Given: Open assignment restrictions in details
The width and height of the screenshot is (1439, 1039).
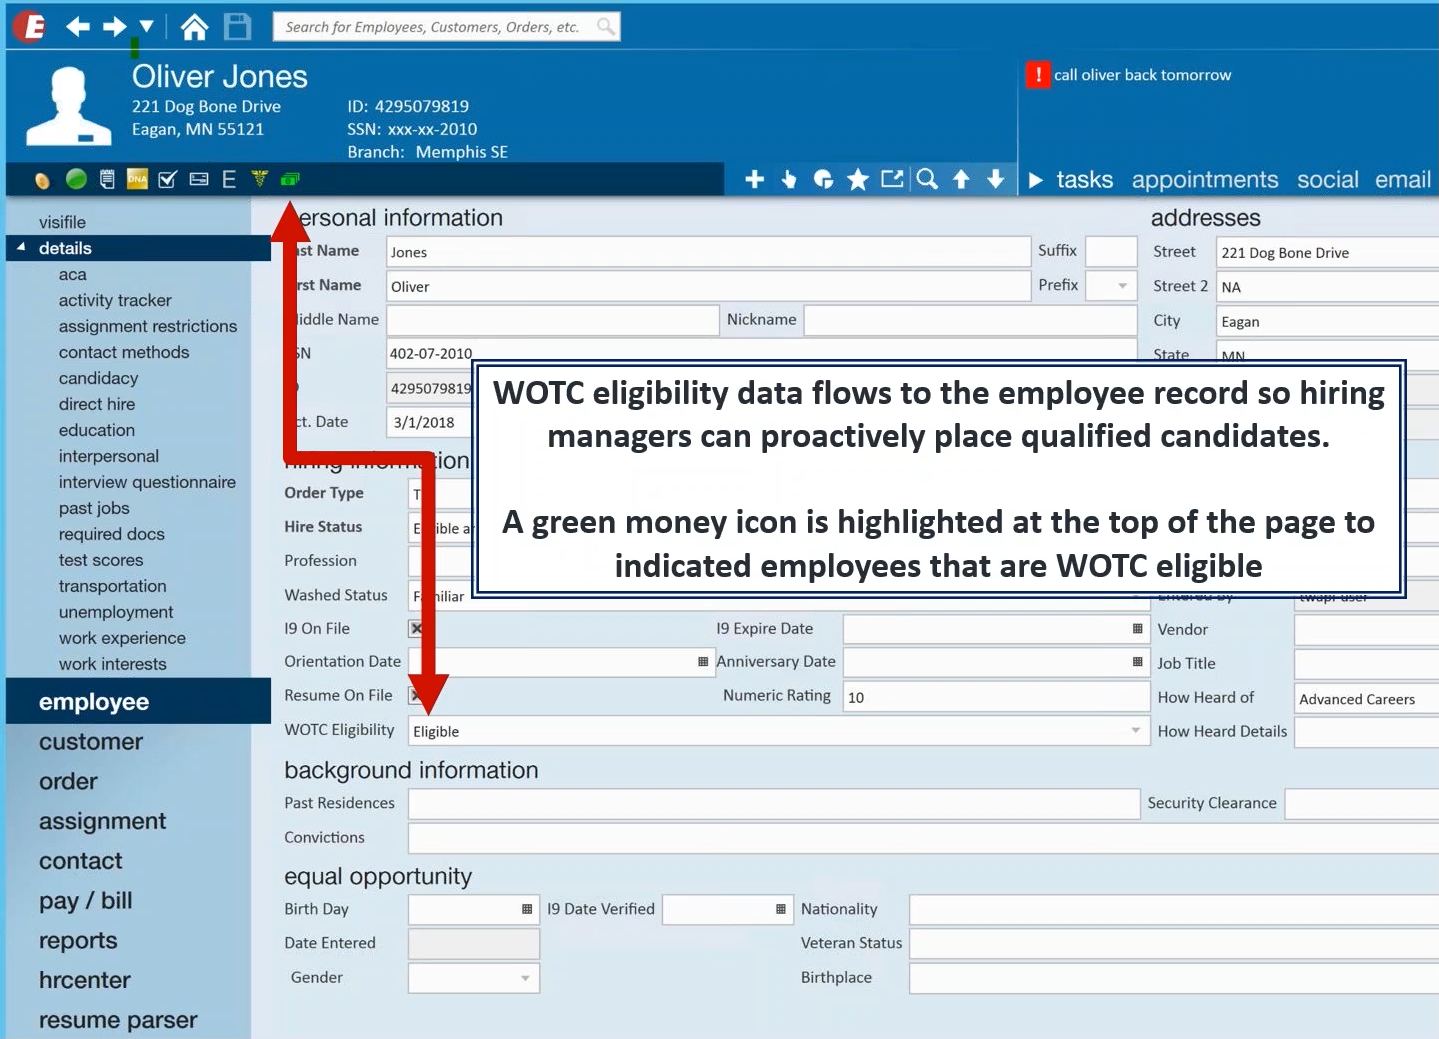Looking at the screenshot, I should point(148,326).
